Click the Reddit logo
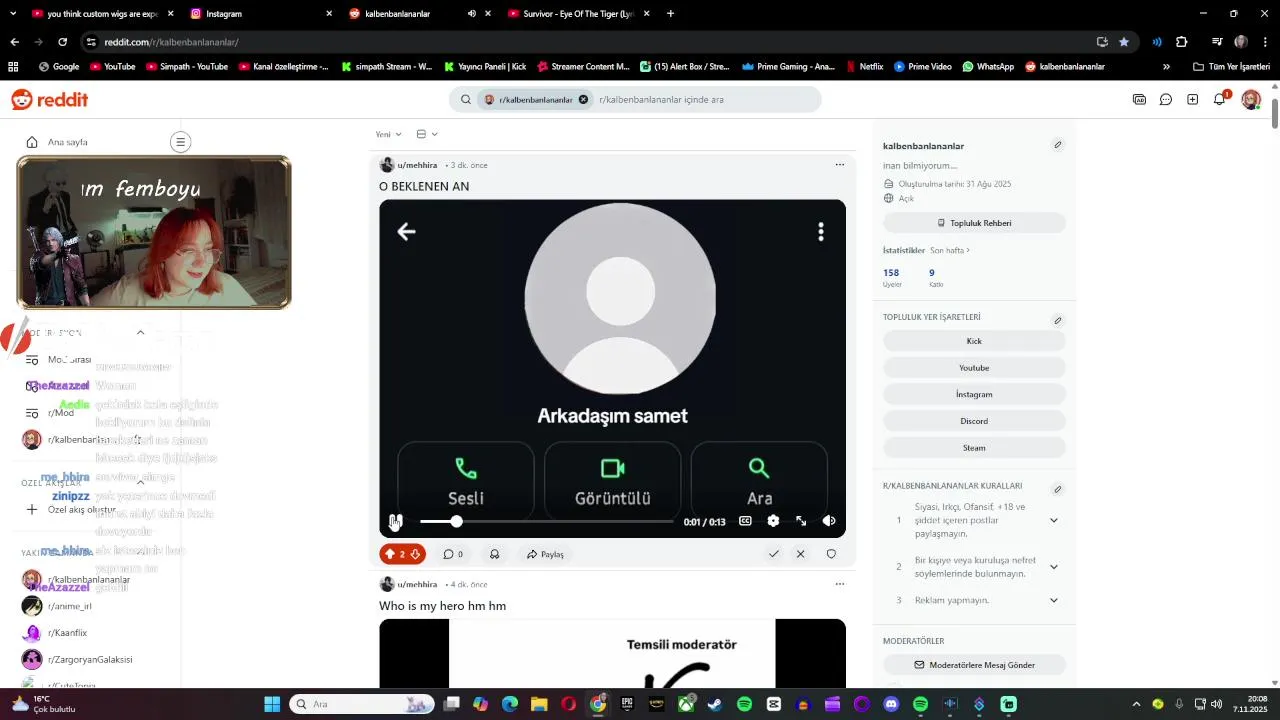This screenshot has width=1280, height=720. (50, 99)
